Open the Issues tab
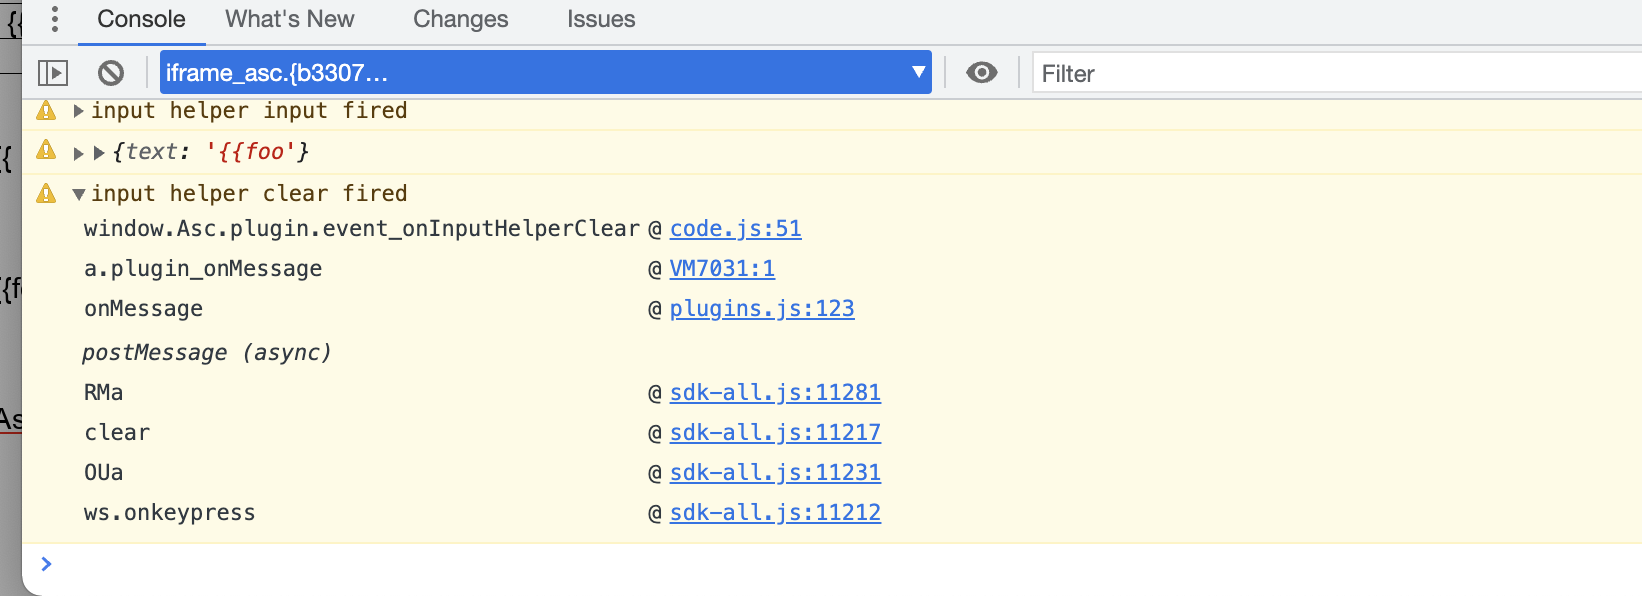Screen dimensions: 1642x596 pos(601,19)
